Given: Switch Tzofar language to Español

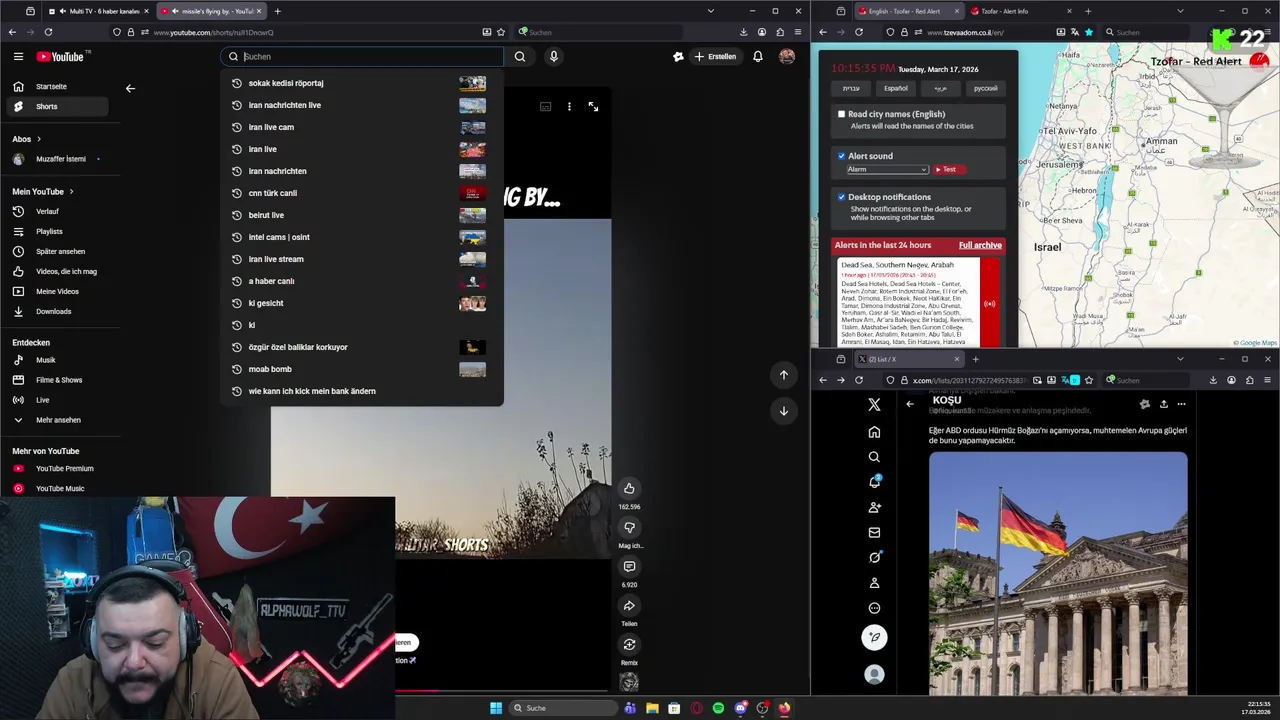Looking at the screenshot, I should pyautogui.click(x=896, y=88).
